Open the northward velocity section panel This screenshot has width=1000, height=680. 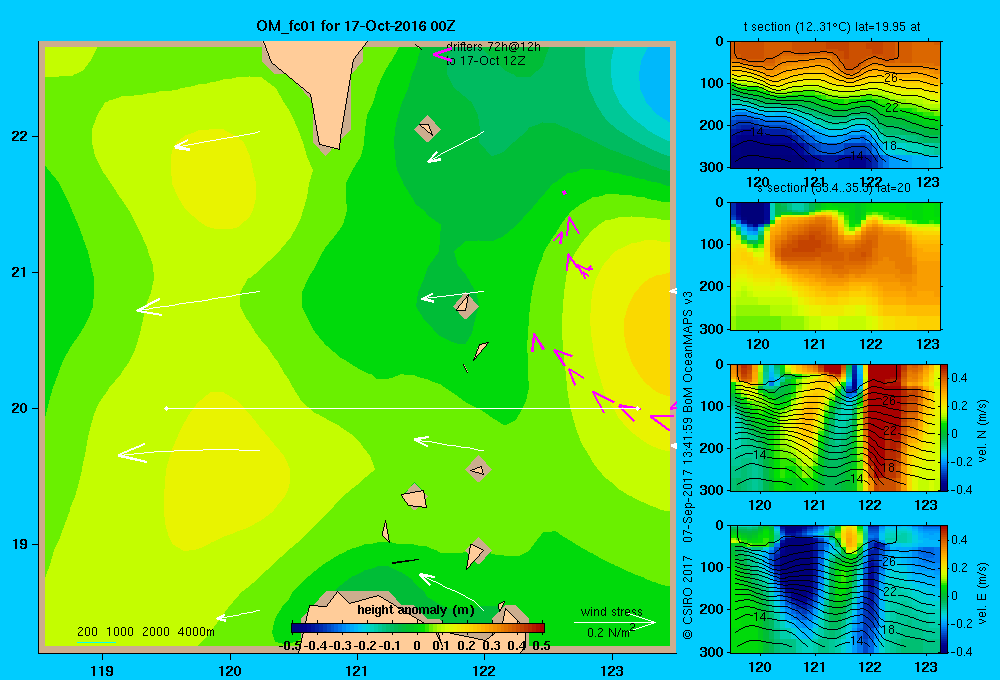tap(835, 427)
